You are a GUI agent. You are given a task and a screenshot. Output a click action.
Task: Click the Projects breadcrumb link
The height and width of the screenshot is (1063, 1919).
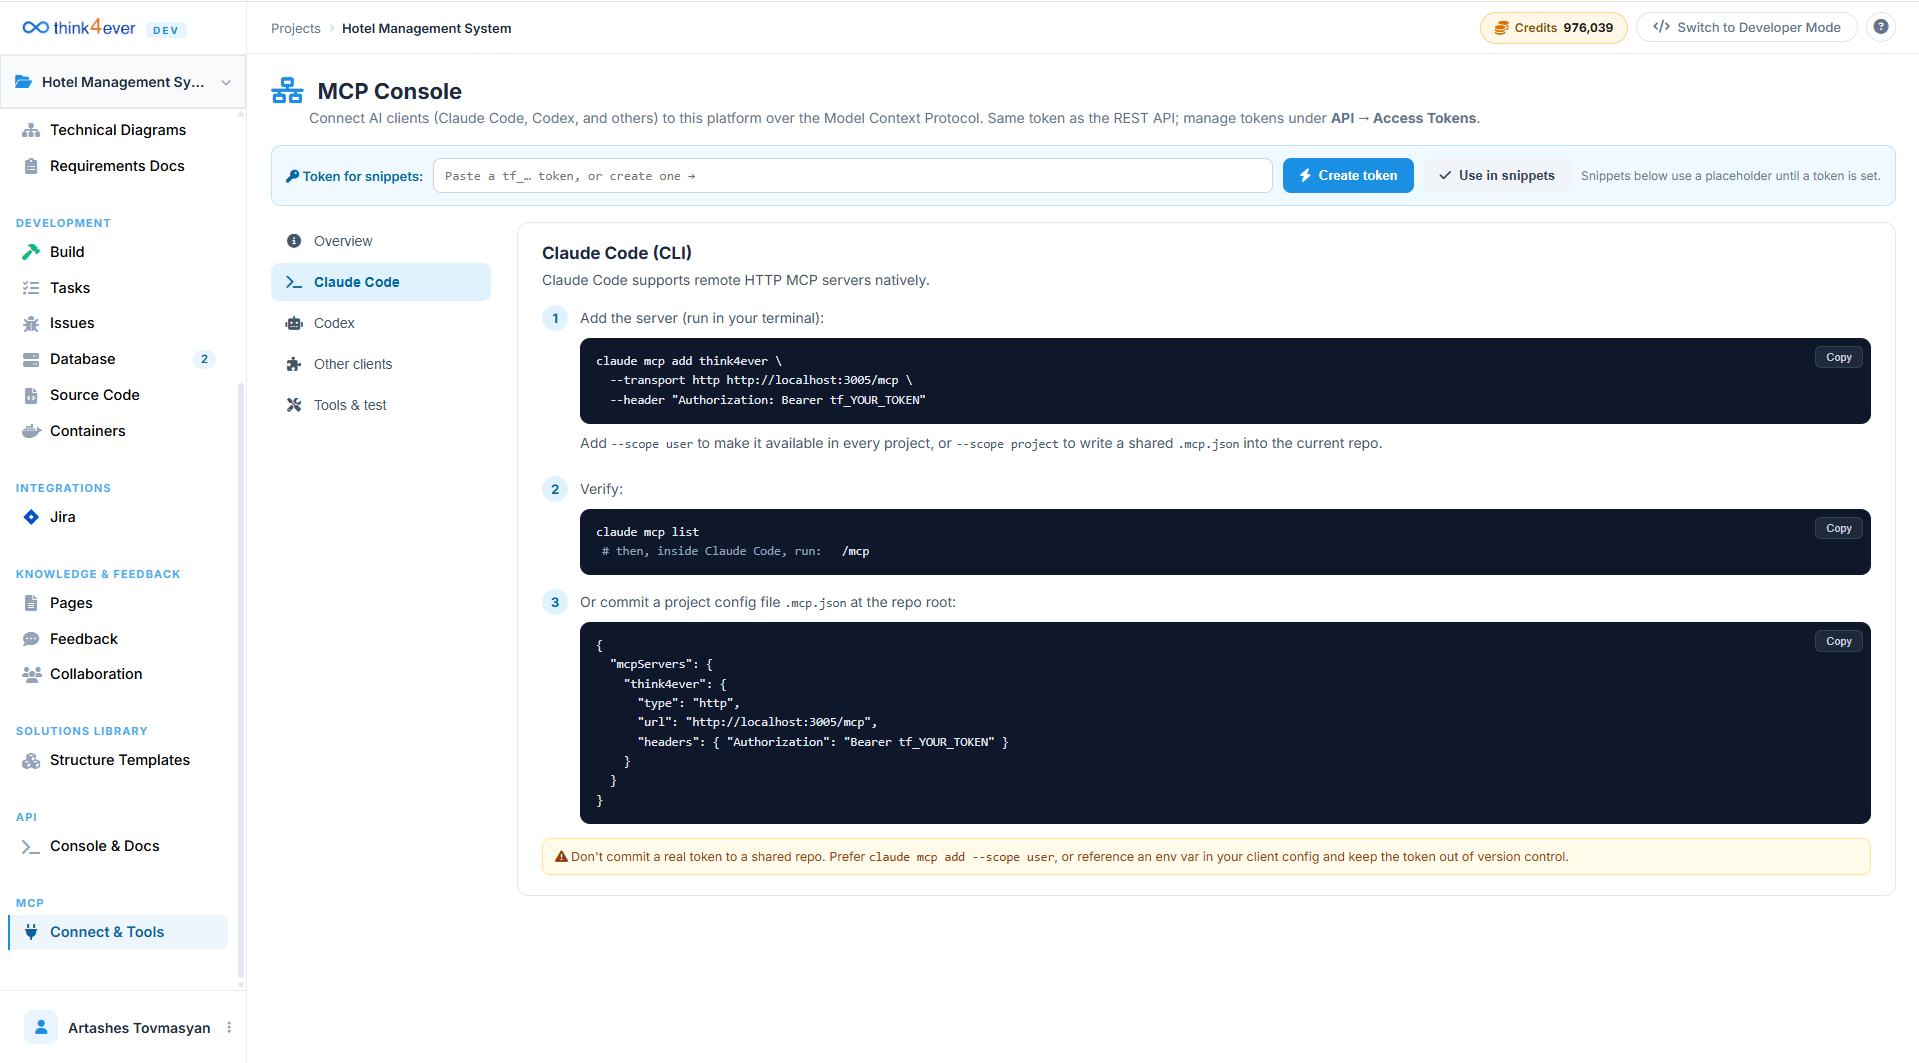click(295, 28)
